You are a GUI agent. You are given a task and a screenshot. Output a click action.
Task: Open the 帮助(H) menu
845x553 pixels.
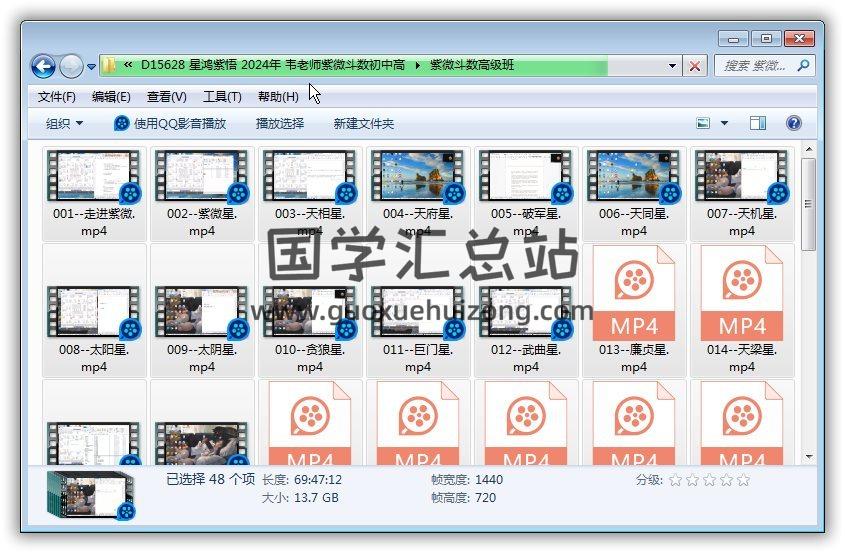(x=278, y=96)
